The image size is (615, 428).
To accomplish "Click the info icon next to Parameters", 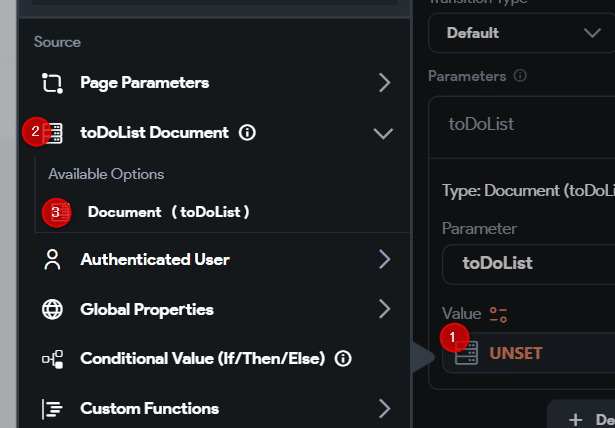I will 520,75.
